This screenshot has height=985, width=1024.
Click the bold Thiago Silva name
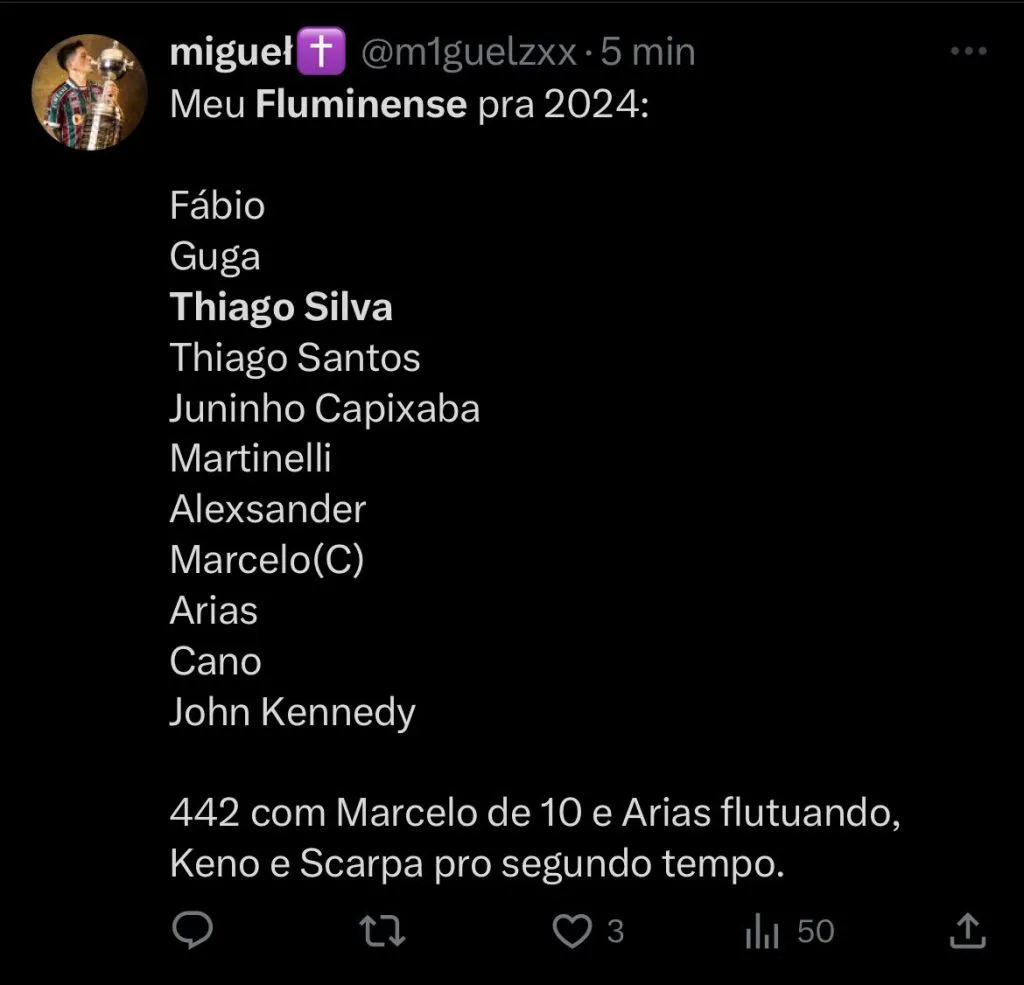(x=281, y=307)
